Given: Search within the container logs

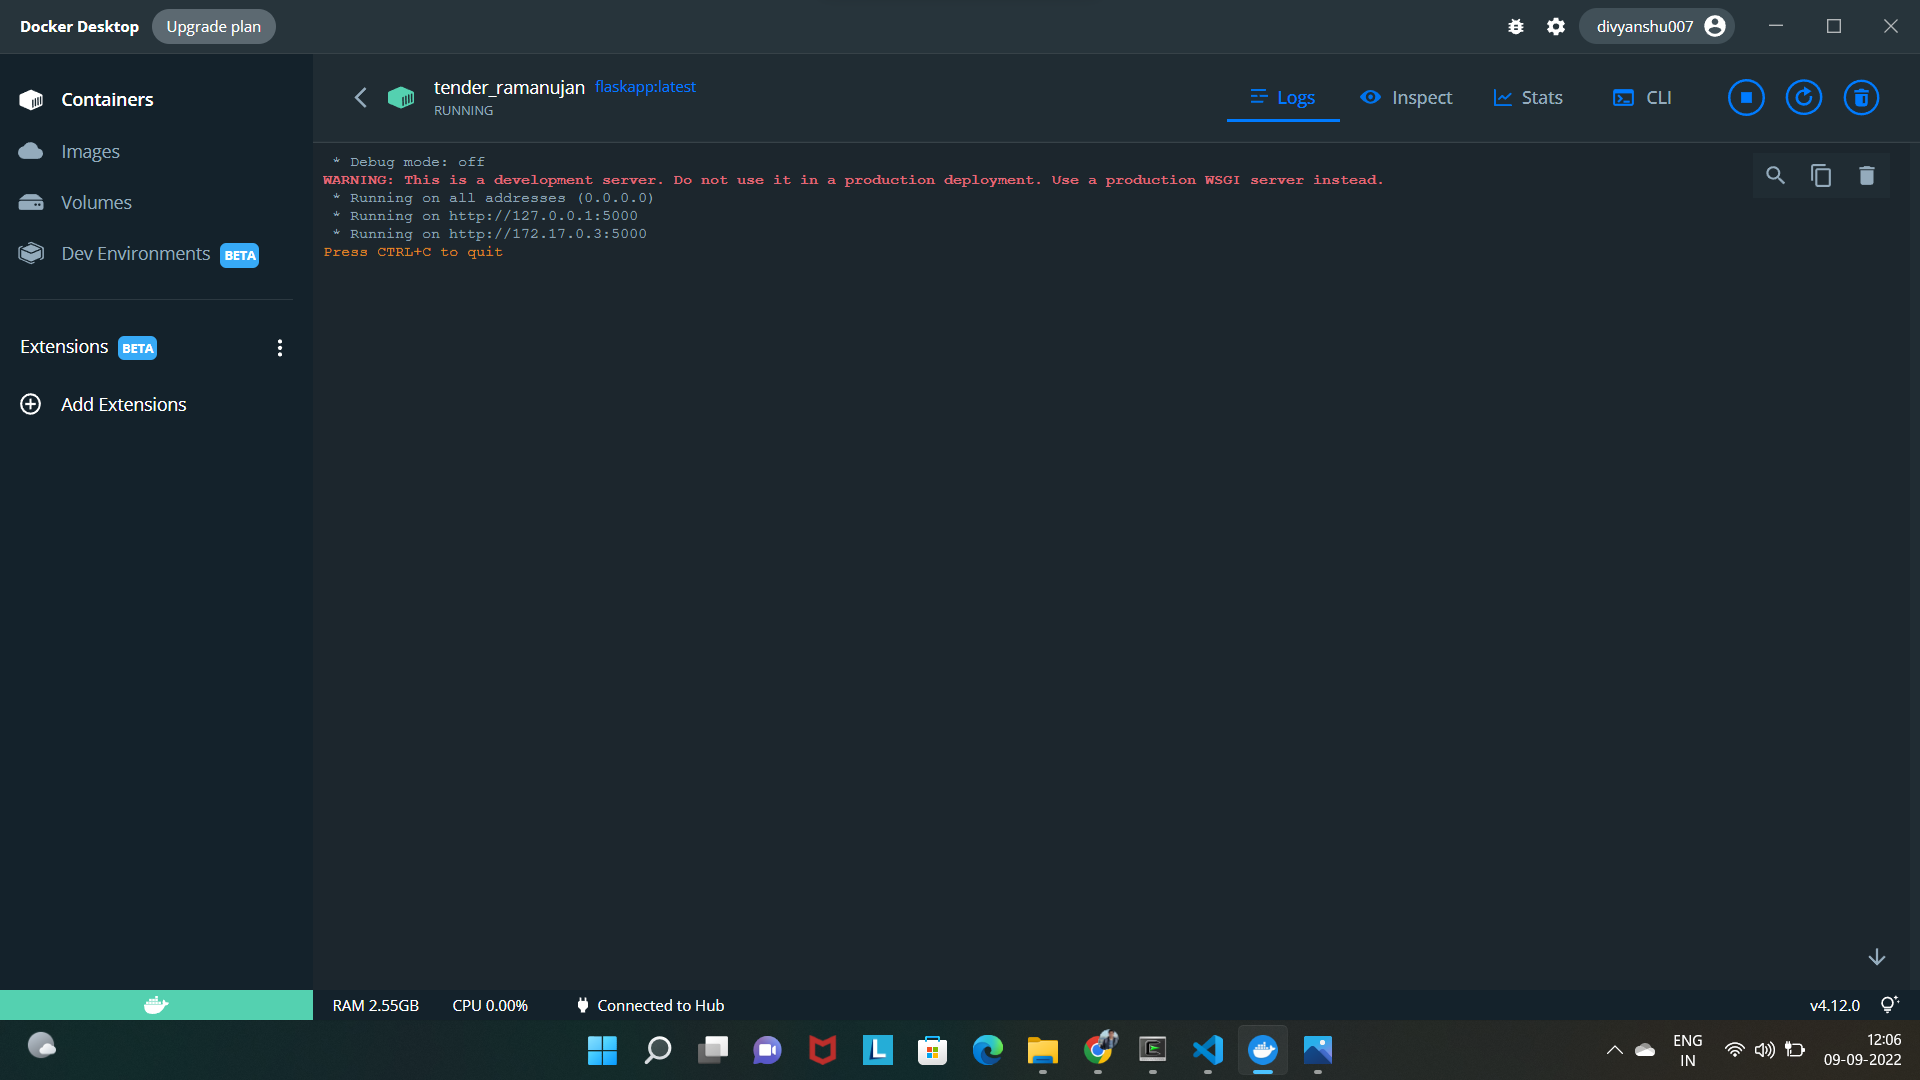Looking at the screenshot, I should point(1775,174).
